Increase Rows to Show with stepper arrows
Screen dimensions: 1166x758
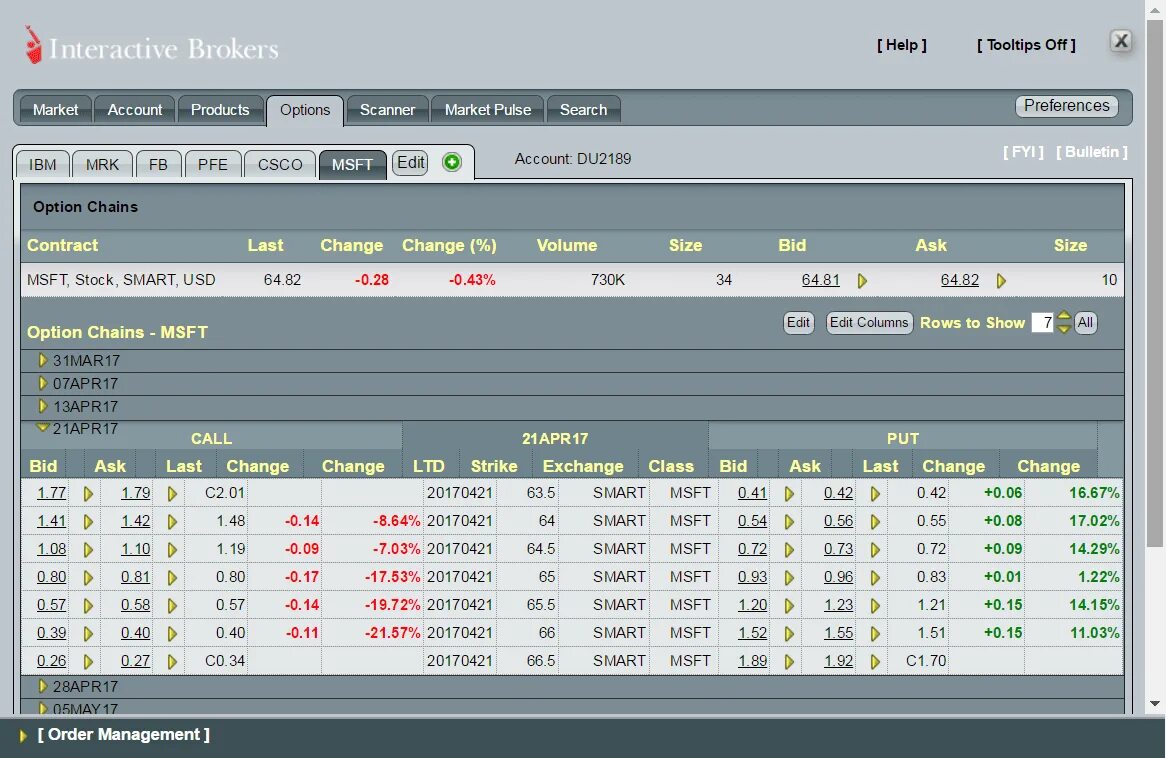click(1064, 316)
